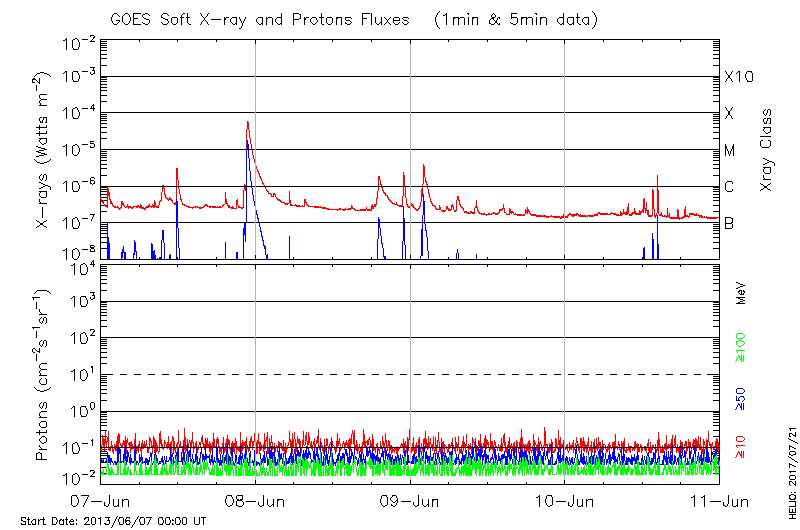Click the Protons axis title

click(42, 375)
